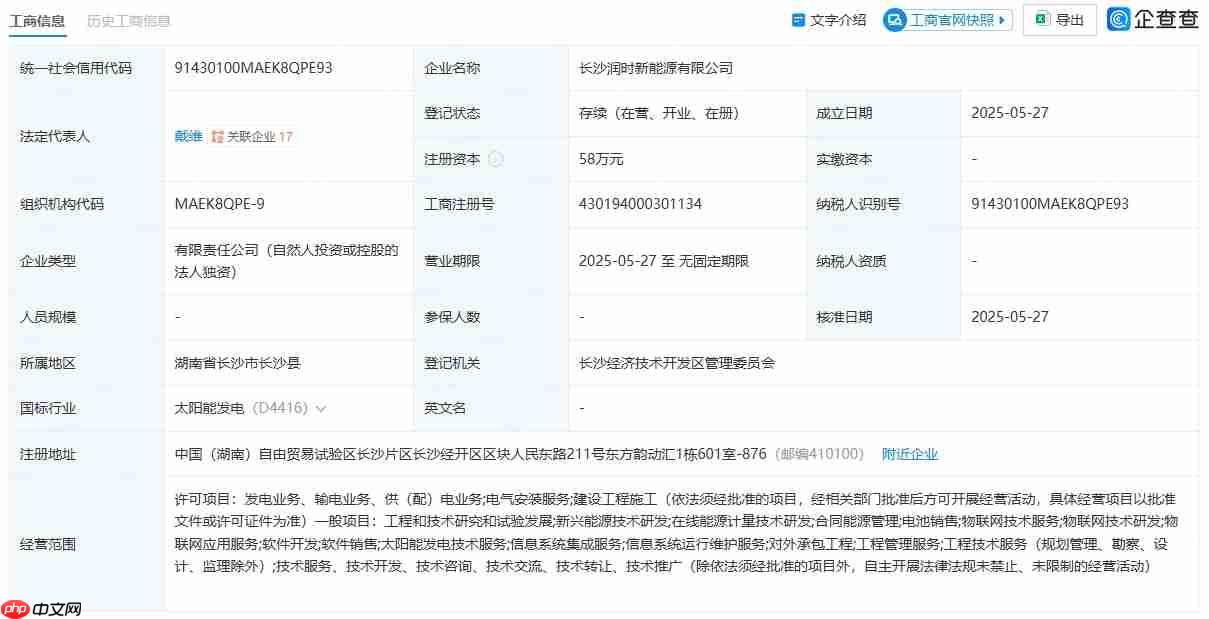Click the 附近企业 nearby companies link

pyautogui.click(x=910, y=453)
